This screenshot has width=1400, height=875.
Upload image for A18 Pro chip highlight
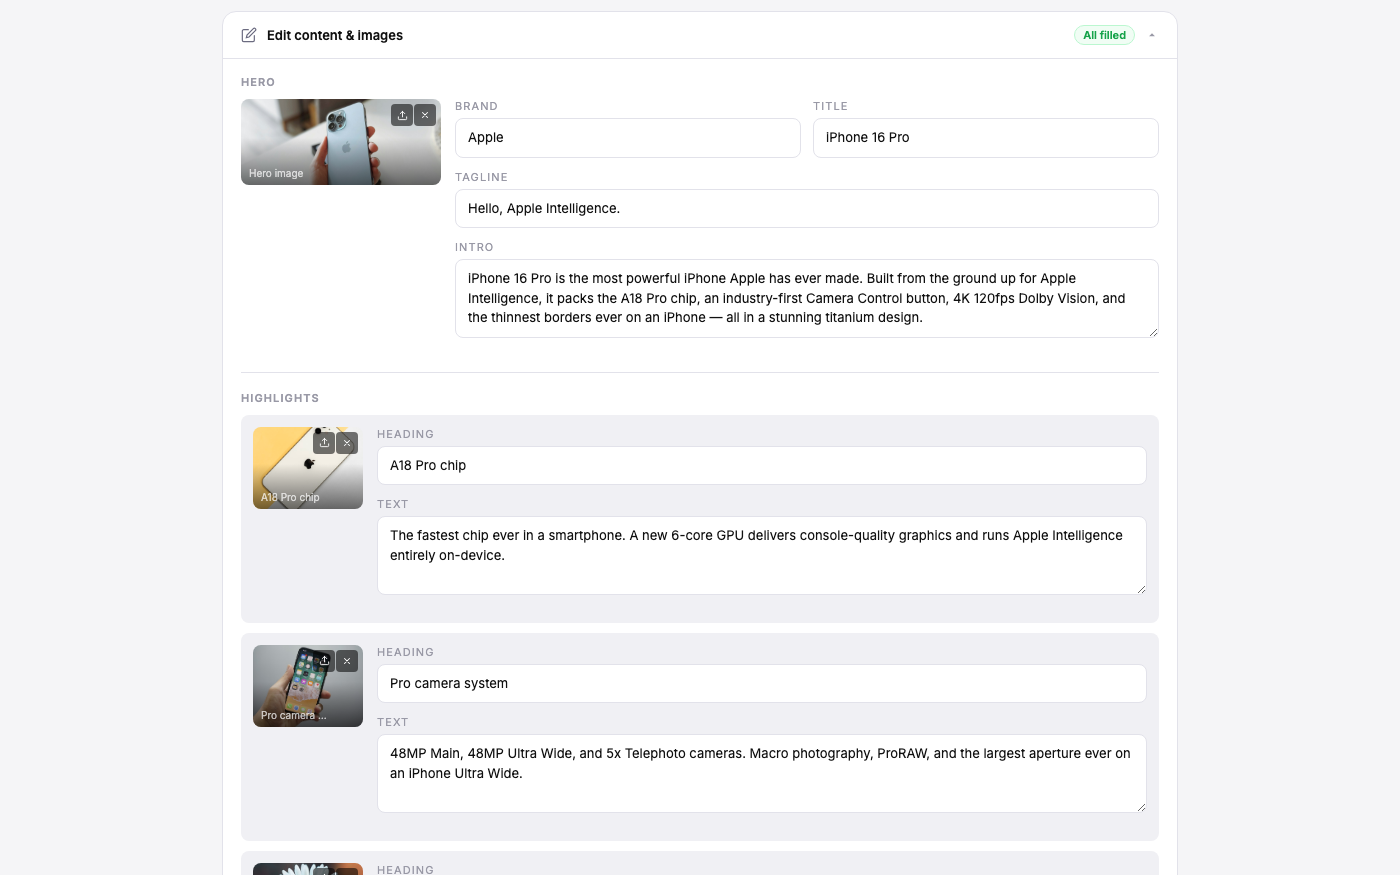point(324,443)
